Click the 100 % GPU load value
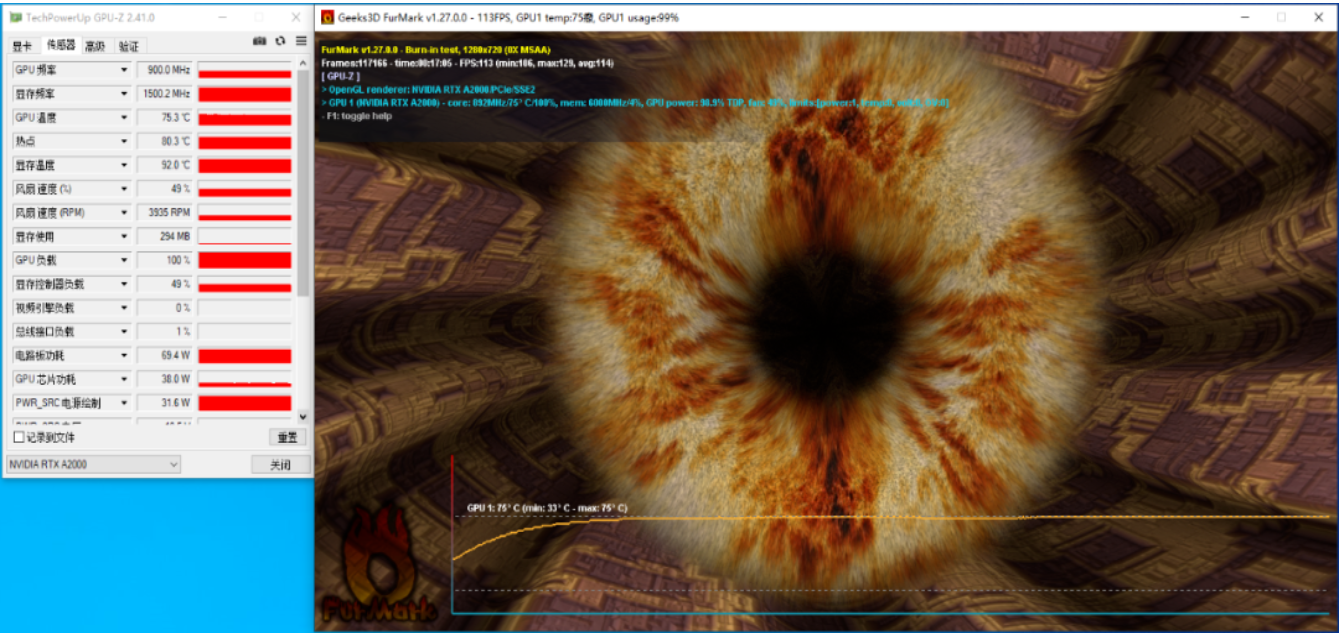Viewport: 1341px width, 637px height. [x=165, y=260]
